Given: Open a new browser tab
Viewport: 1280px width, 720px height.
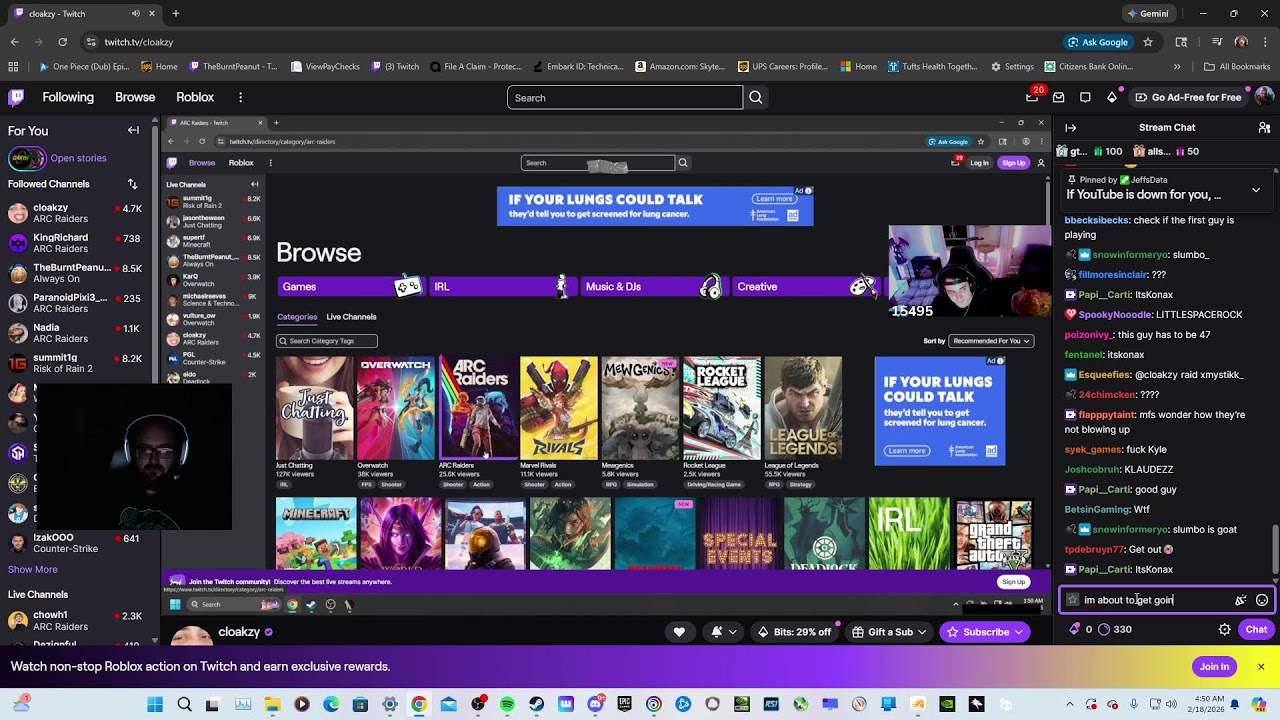Looking at the screenshot, I should (x=175, y=14).
